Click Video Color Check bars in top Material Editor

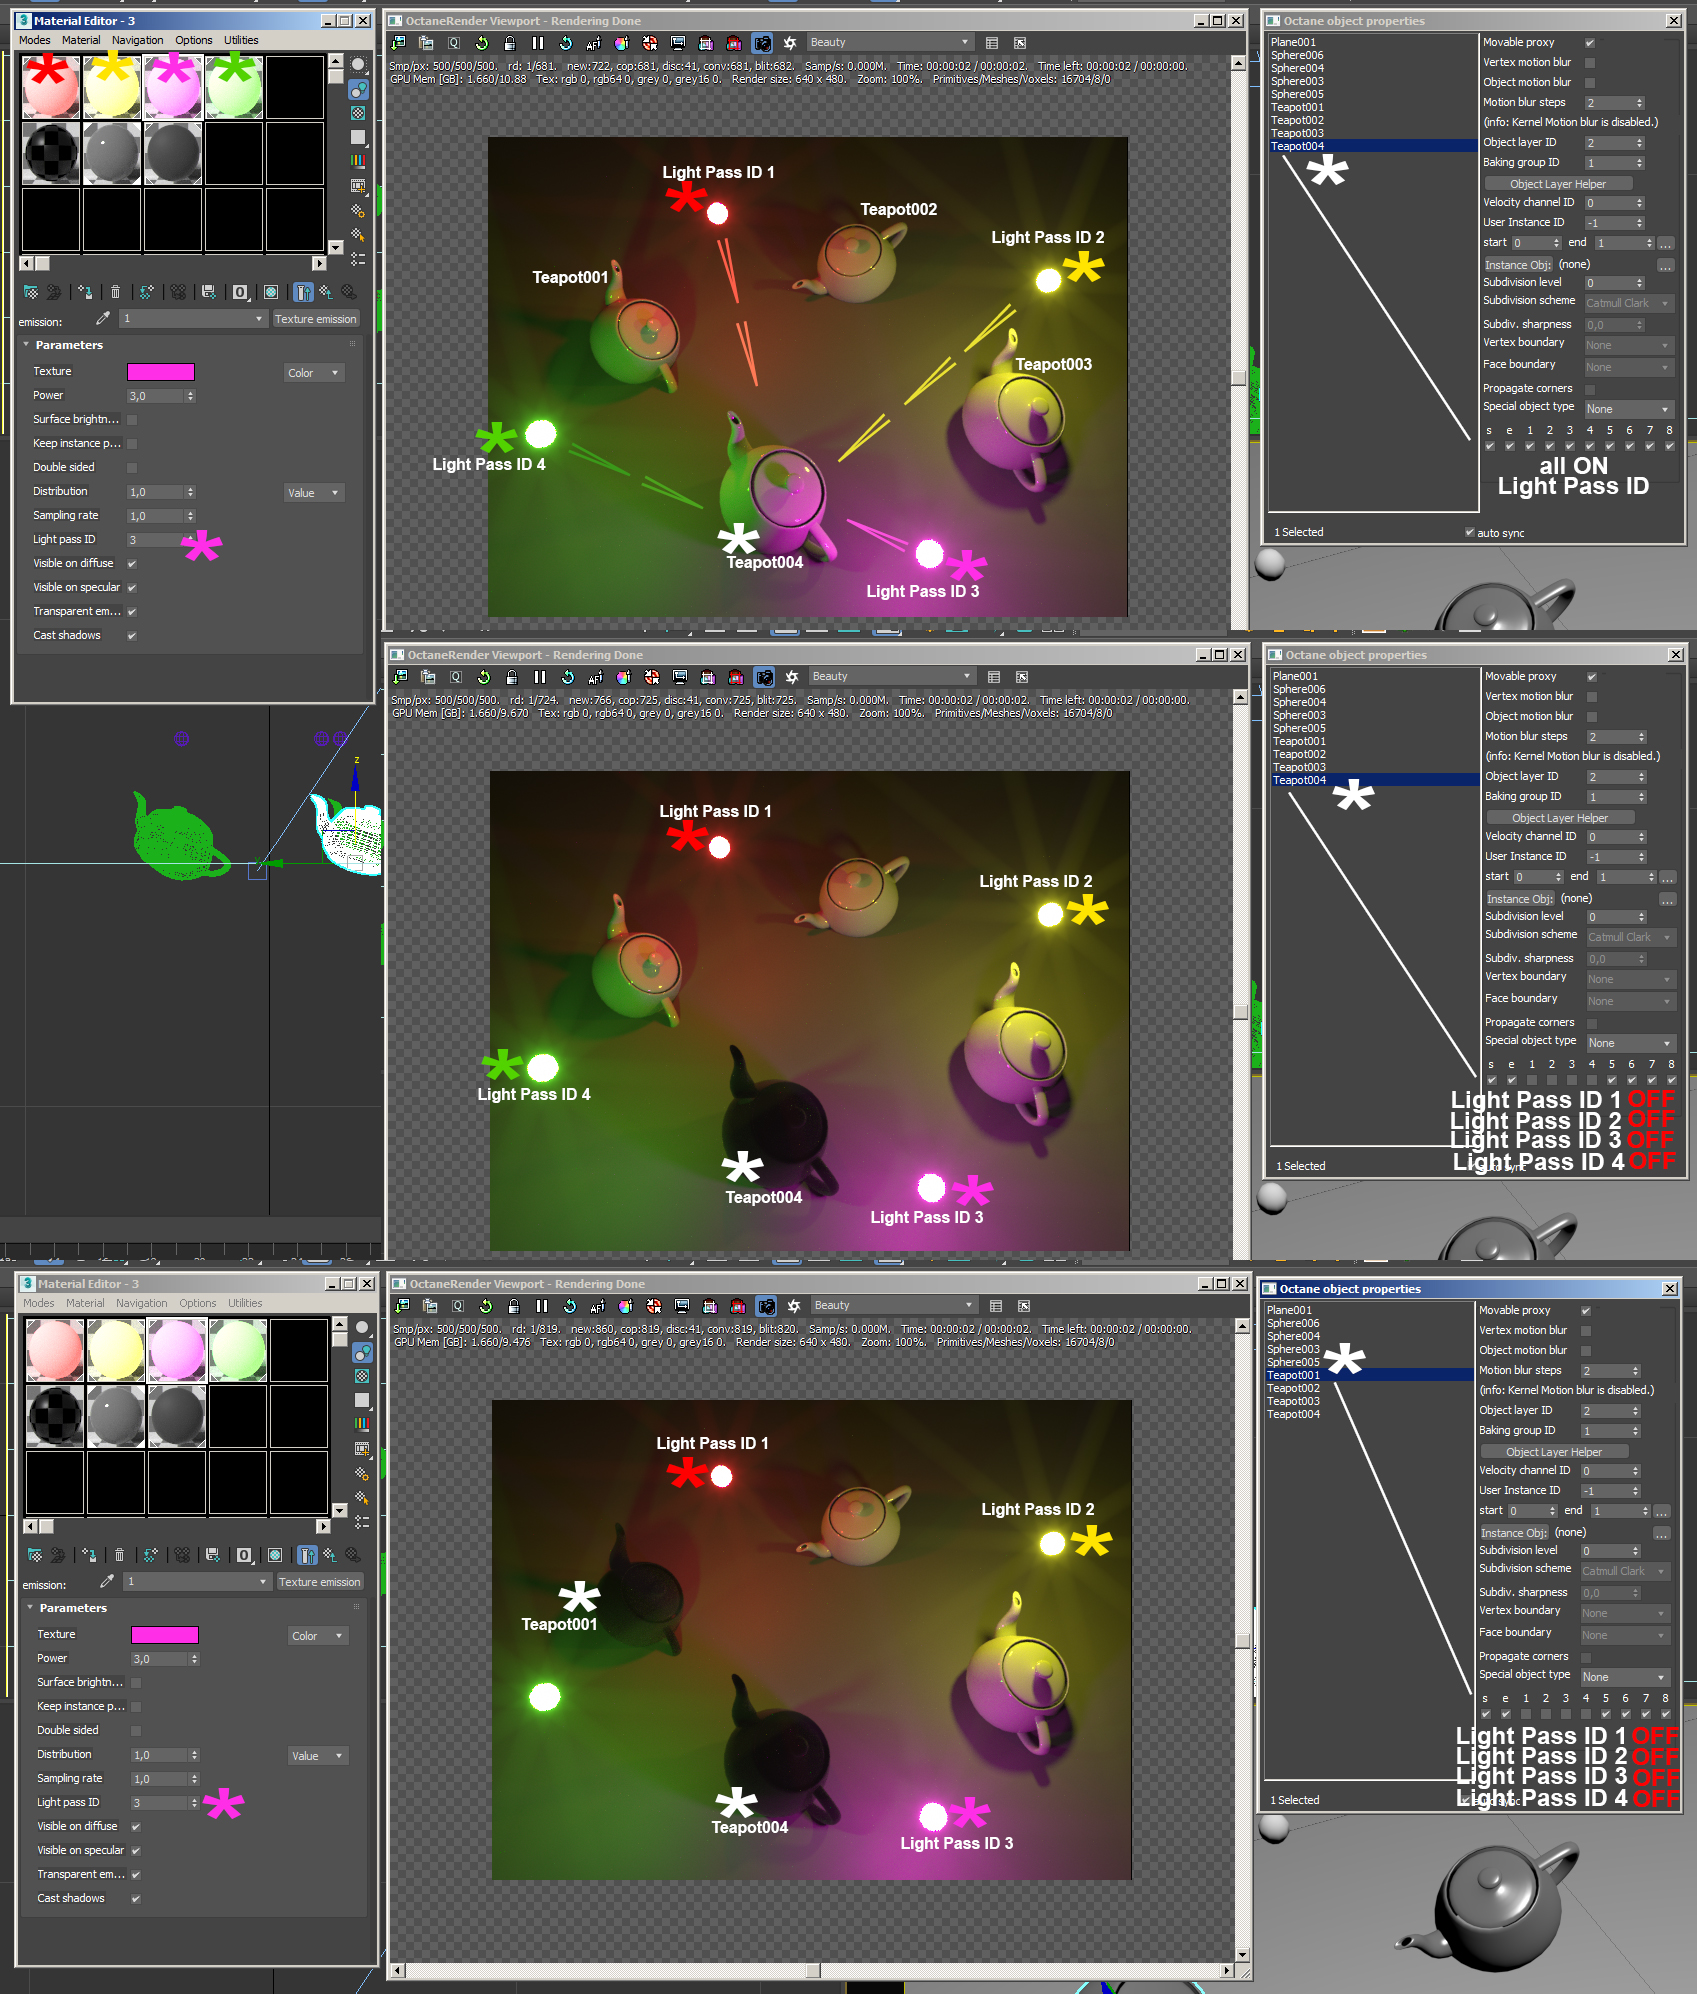[358, 161]
